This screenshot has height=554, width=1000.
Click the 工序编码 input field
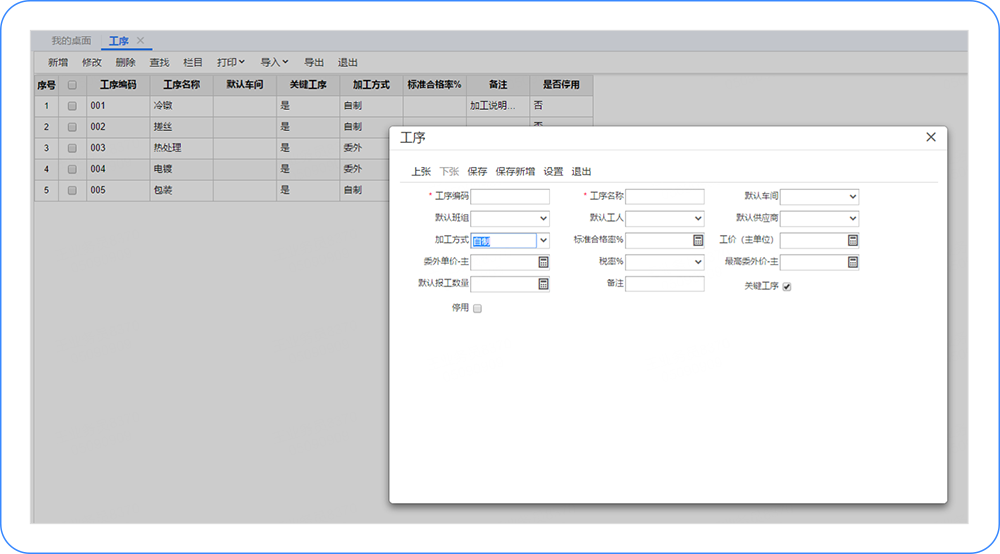tap(510, 197)
